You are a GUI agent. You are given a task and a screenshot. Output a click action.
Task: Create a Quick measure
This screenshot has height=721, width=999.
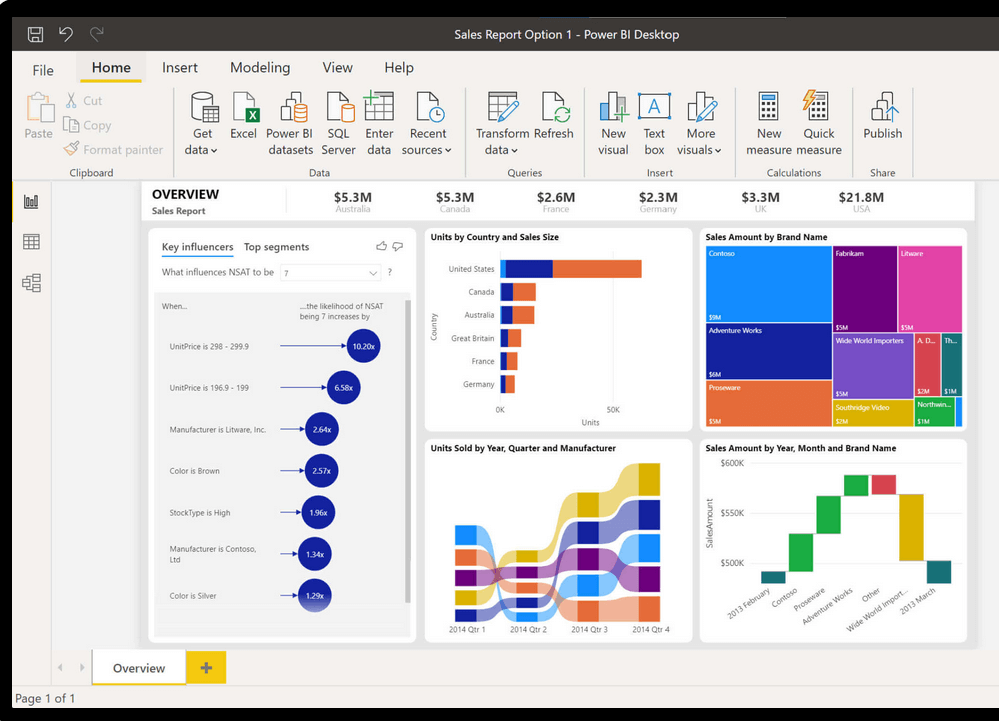(x=819, y=124)
